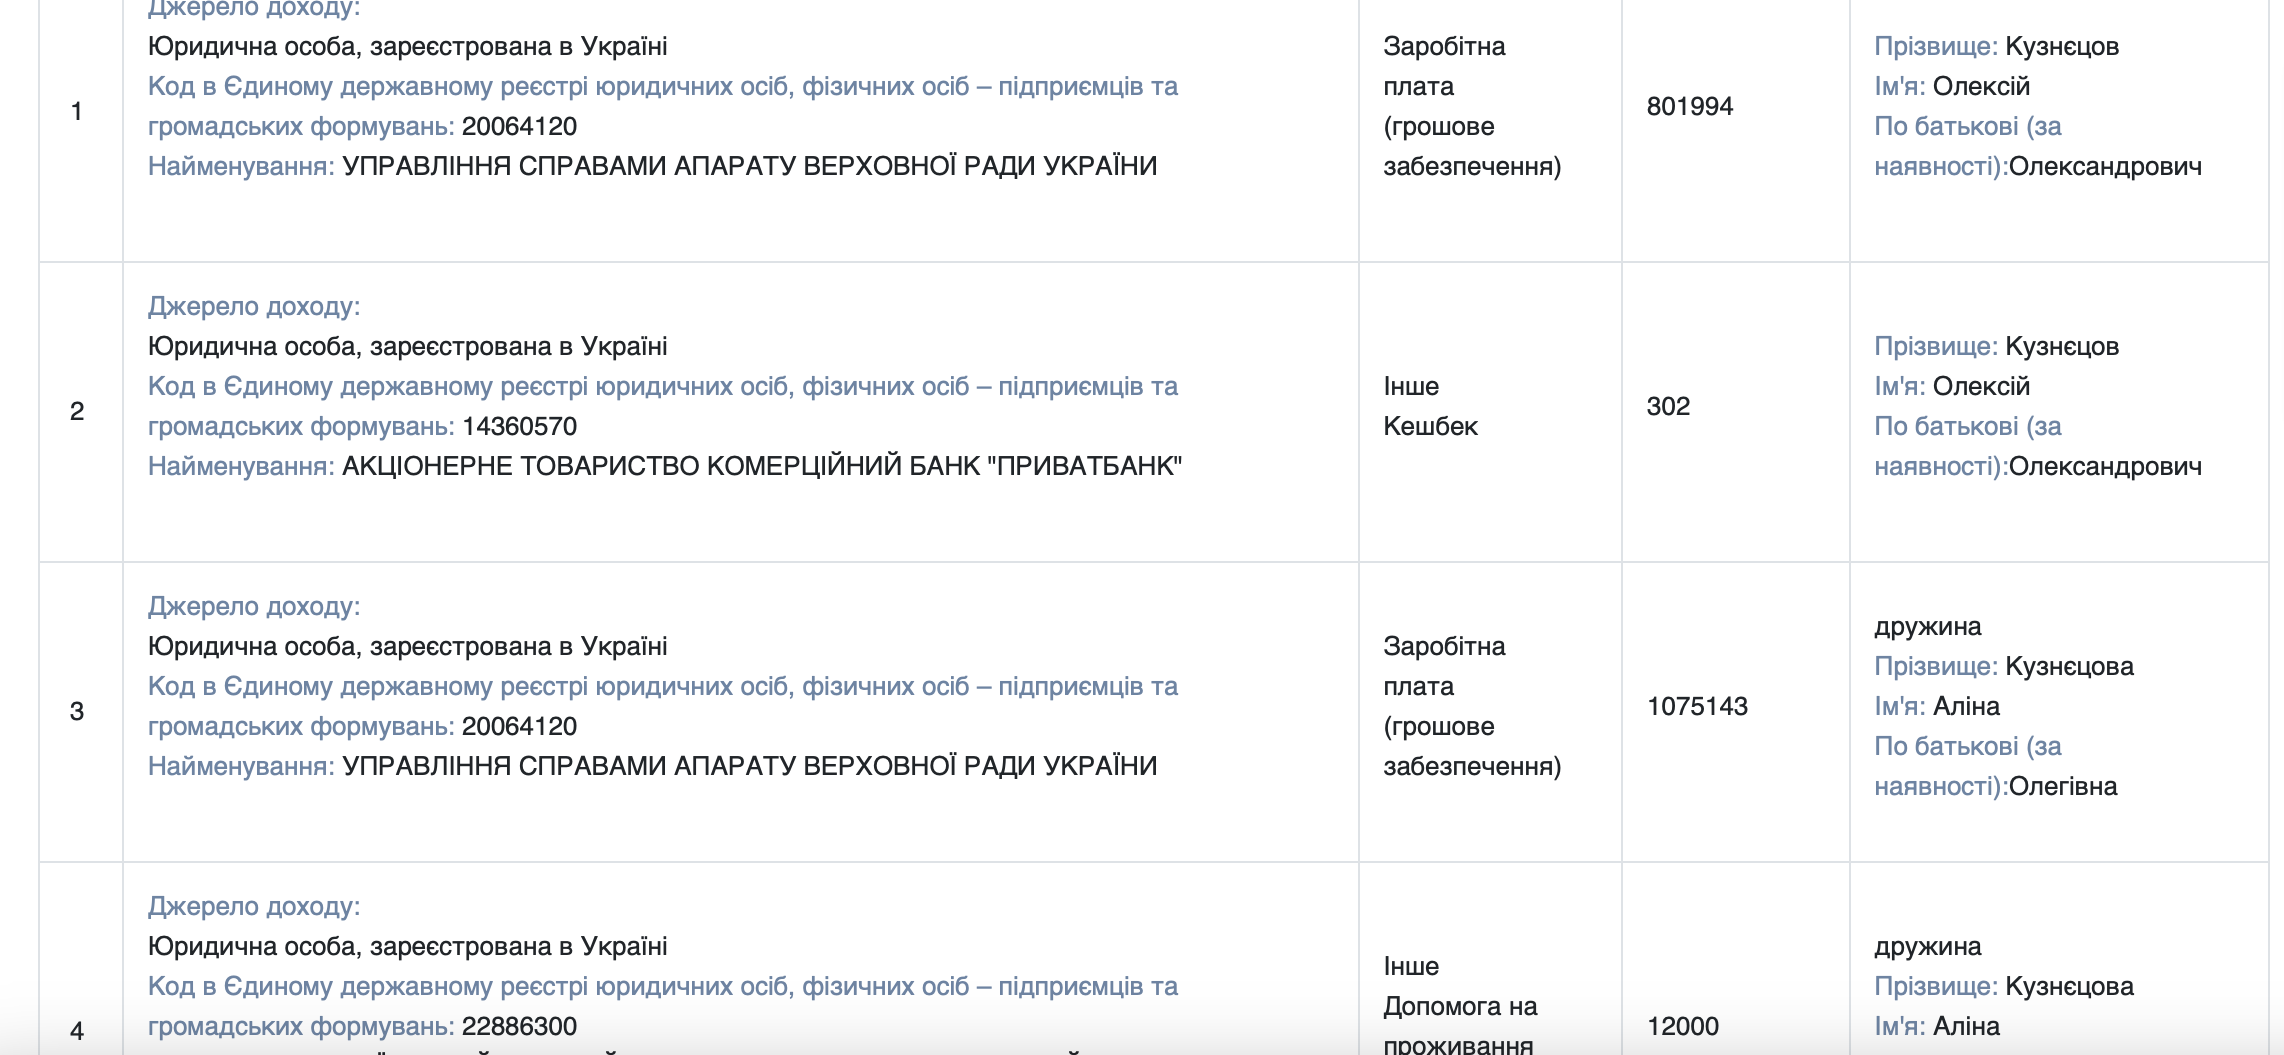
Task: Click the Заробітна плата type in row 1
Action: (1472, 106)
